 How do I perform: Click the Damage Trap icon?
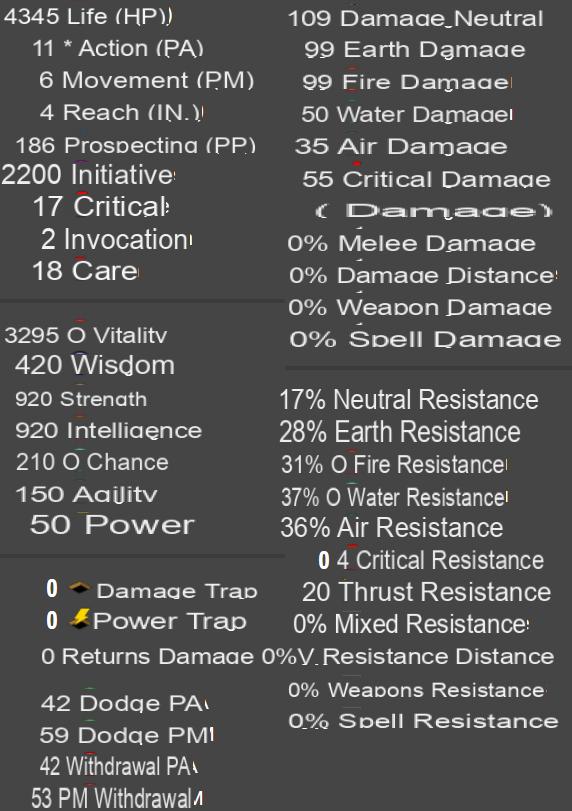click(79, 588)
